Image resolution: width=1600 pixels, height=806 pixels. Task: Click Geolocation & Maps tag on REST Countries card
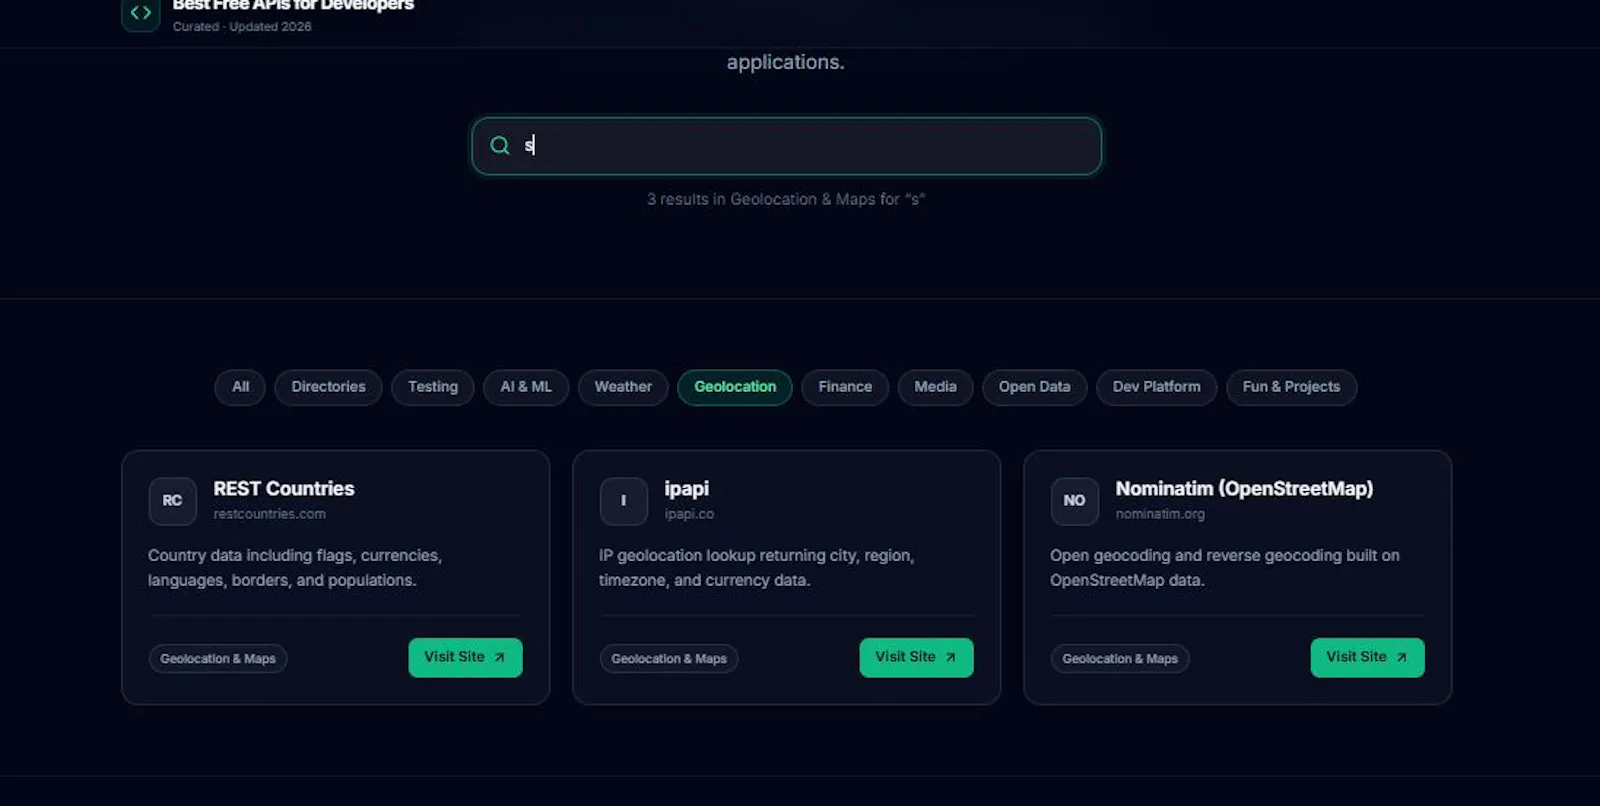coord(218,659)
